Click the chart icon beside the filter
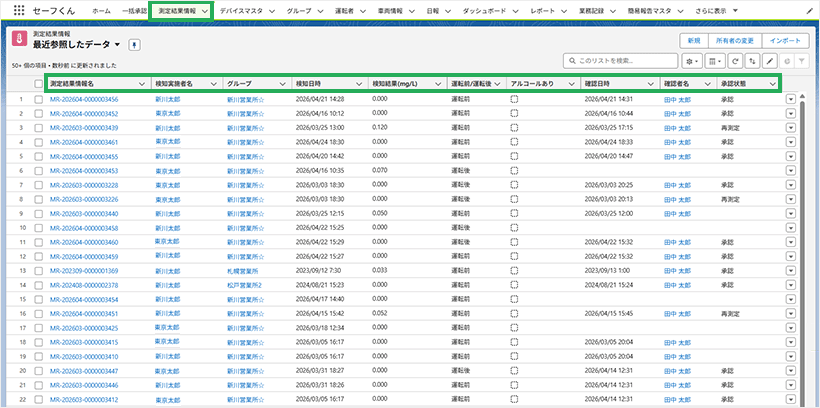Viewport: 820px width, 408px height. tap(786, 61)
